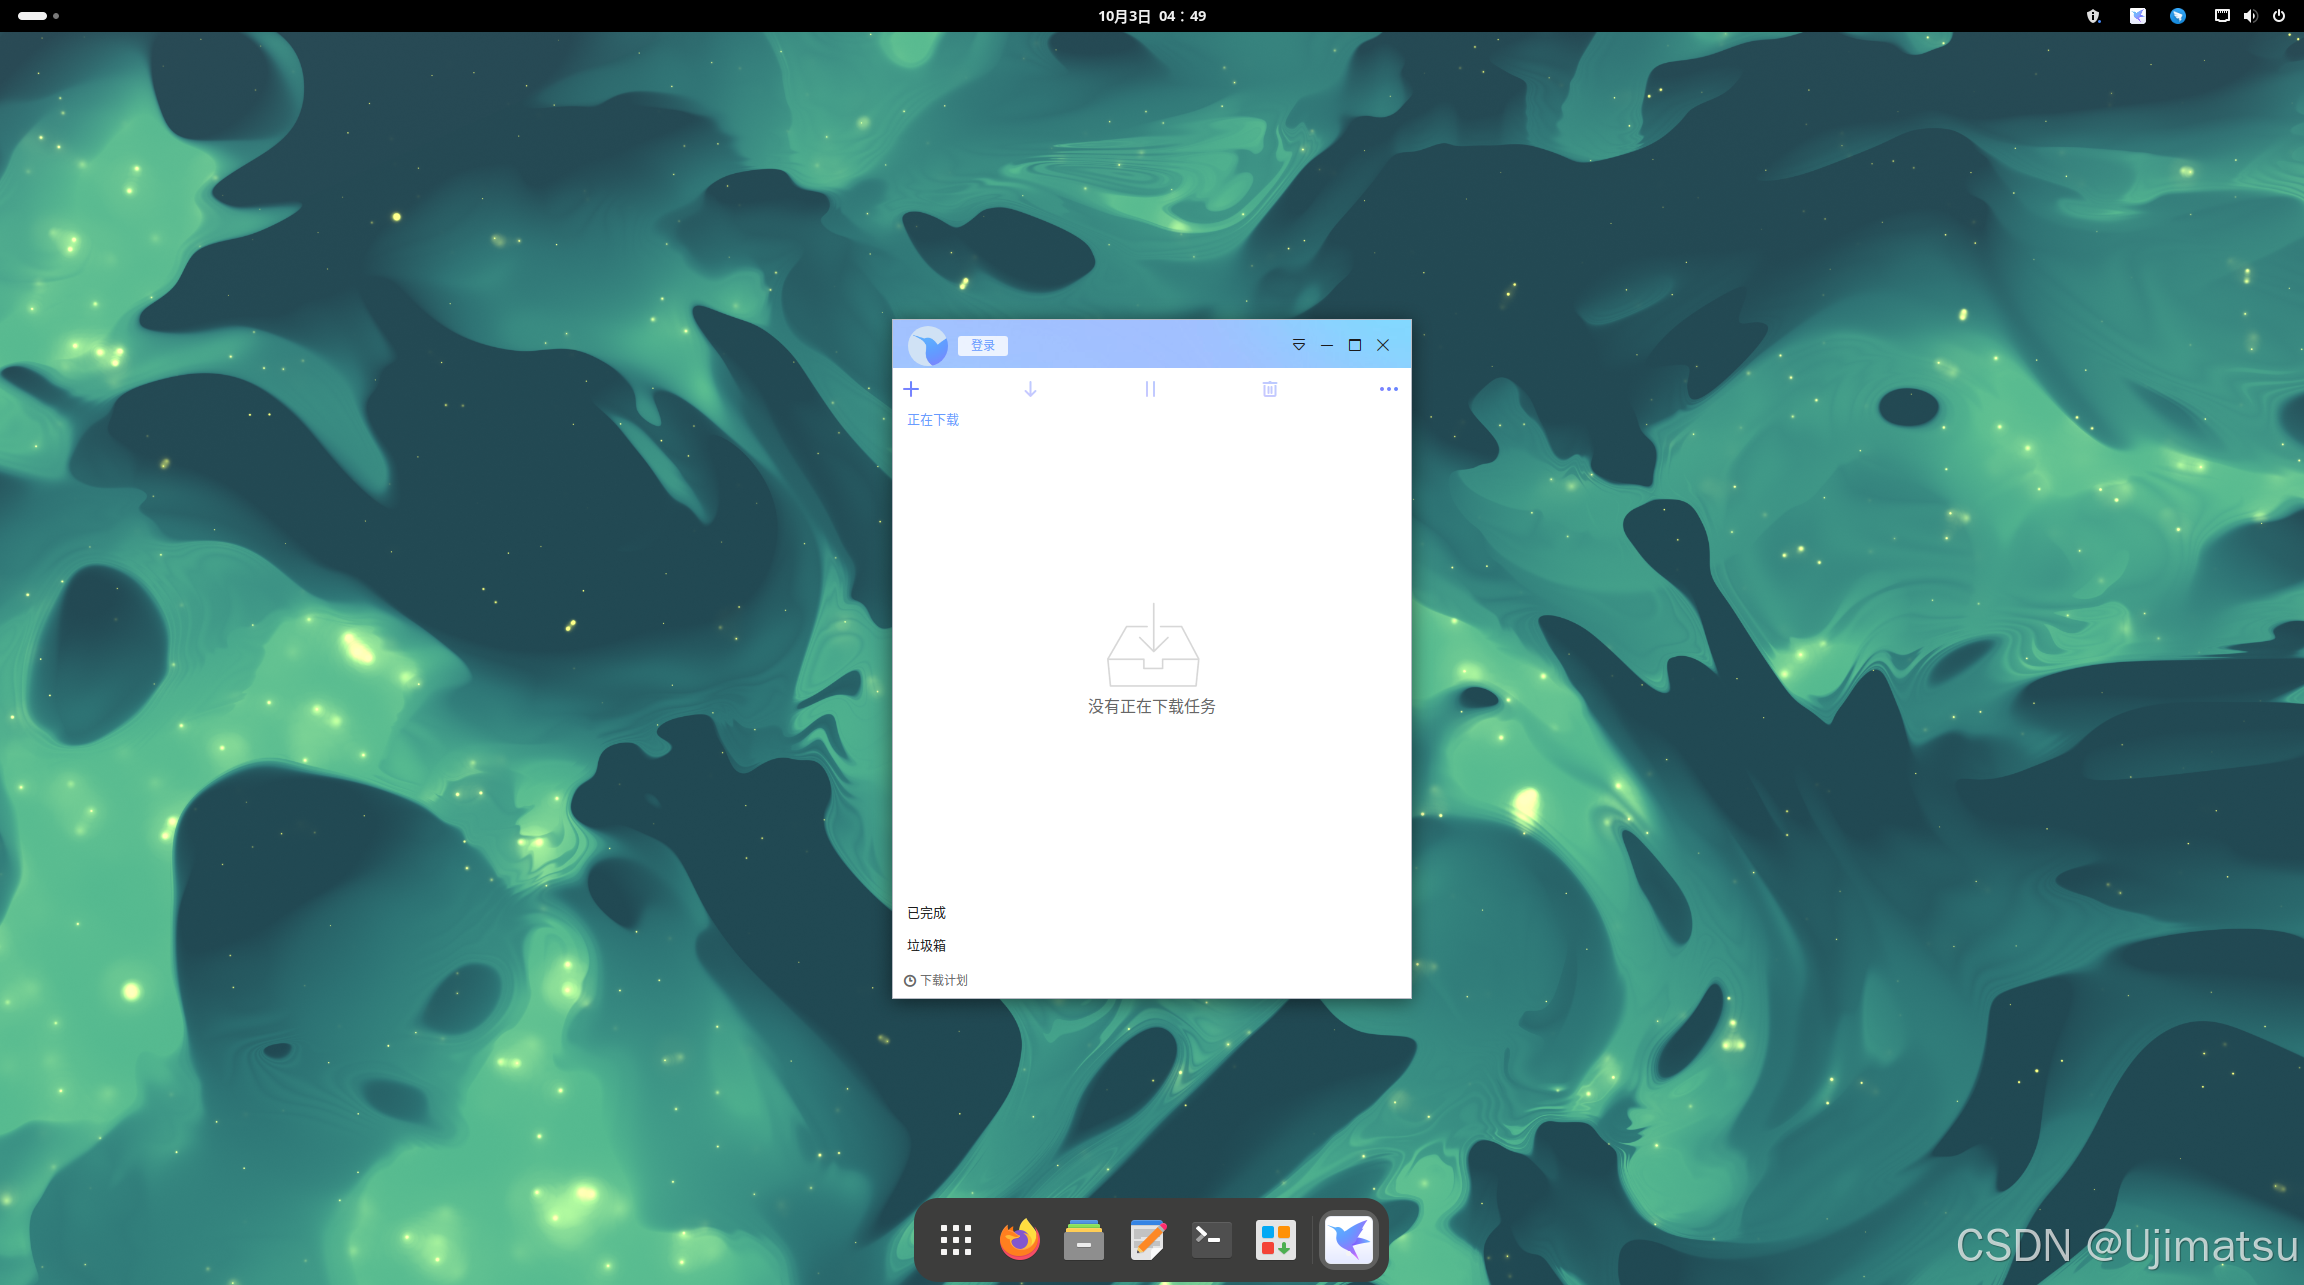
Task: Click the trash delete icon in toolbar
Action: pyautogui.click(x=1269, y=389)
